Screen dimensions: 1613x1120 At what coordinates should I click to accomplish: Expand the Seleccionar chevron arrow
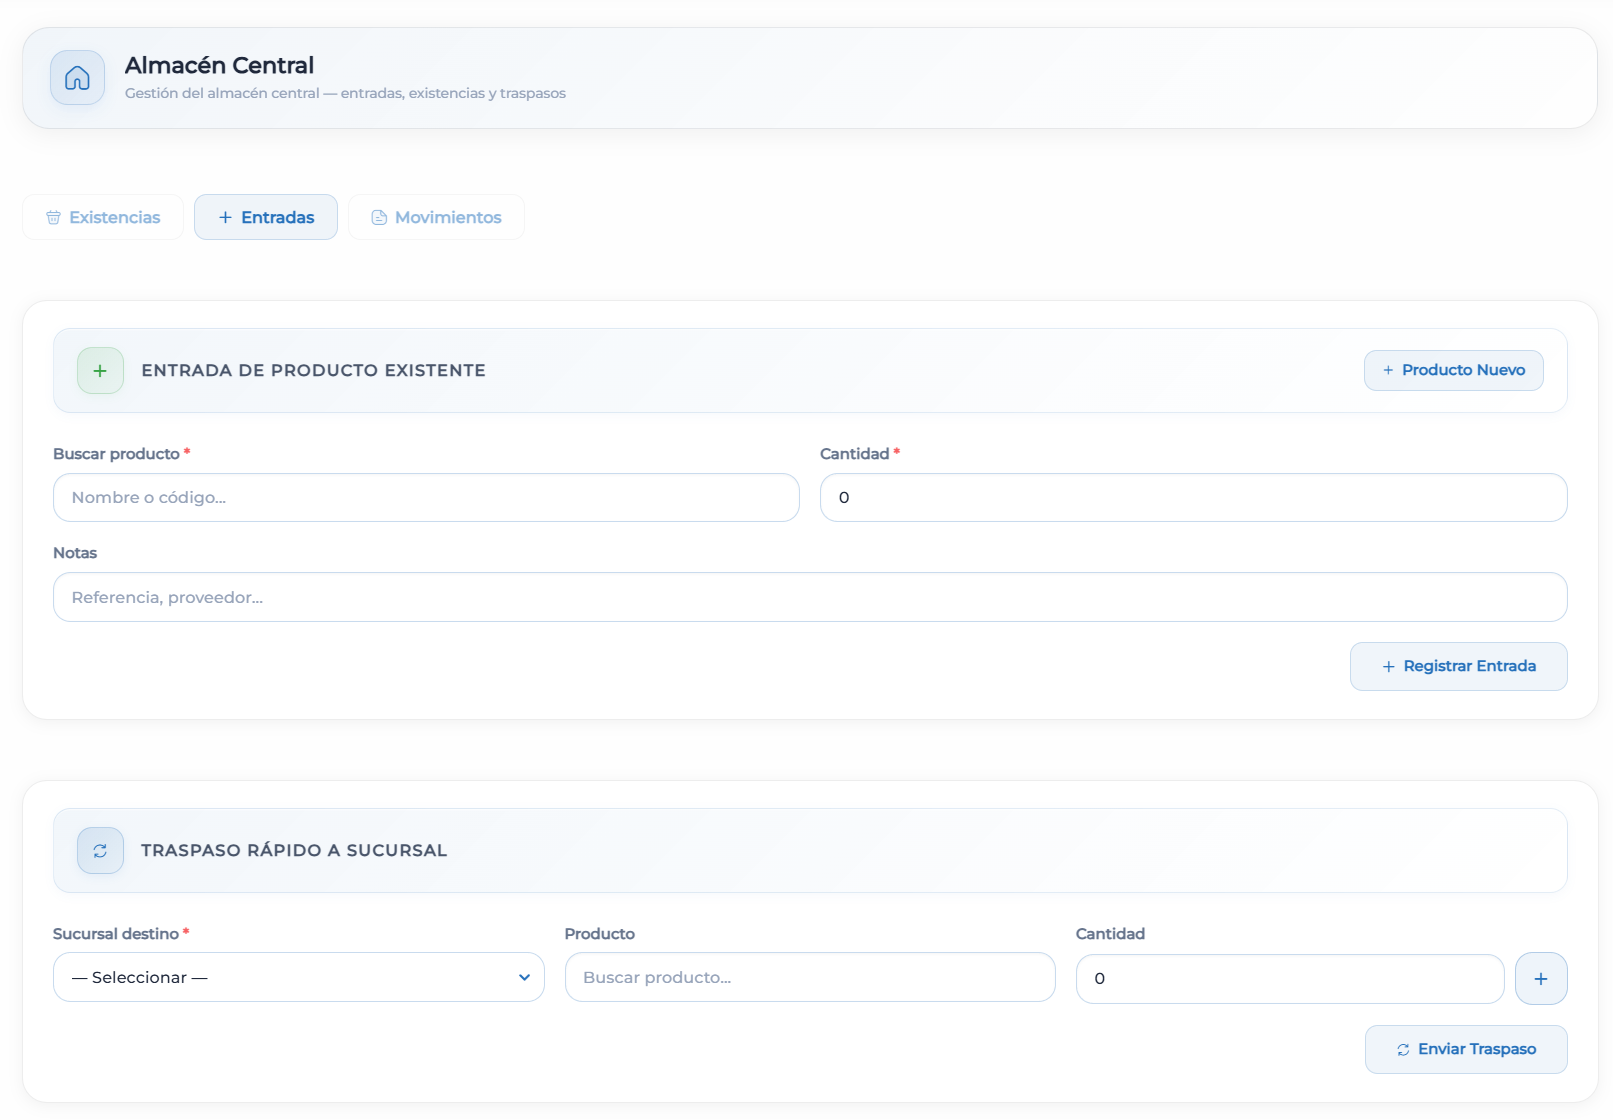tap(524, 977)
